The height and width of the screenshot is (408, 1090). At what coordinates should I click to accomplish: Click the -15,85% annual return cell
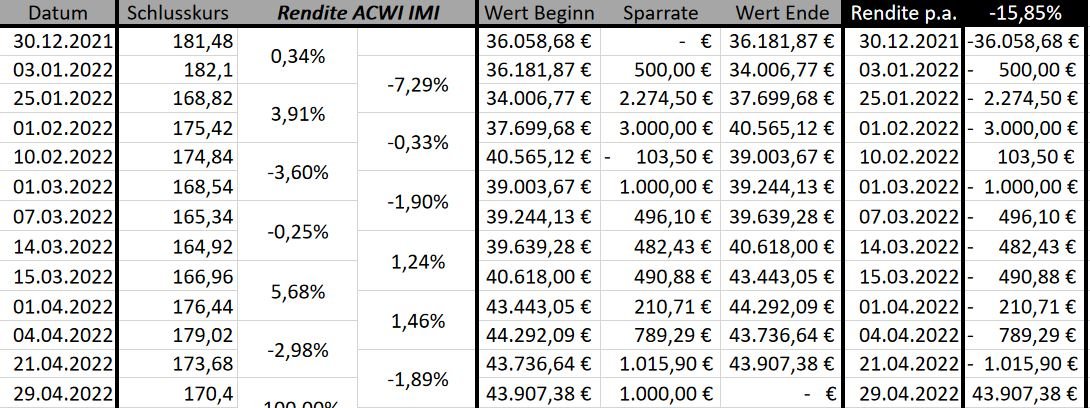click(1024, 14)
